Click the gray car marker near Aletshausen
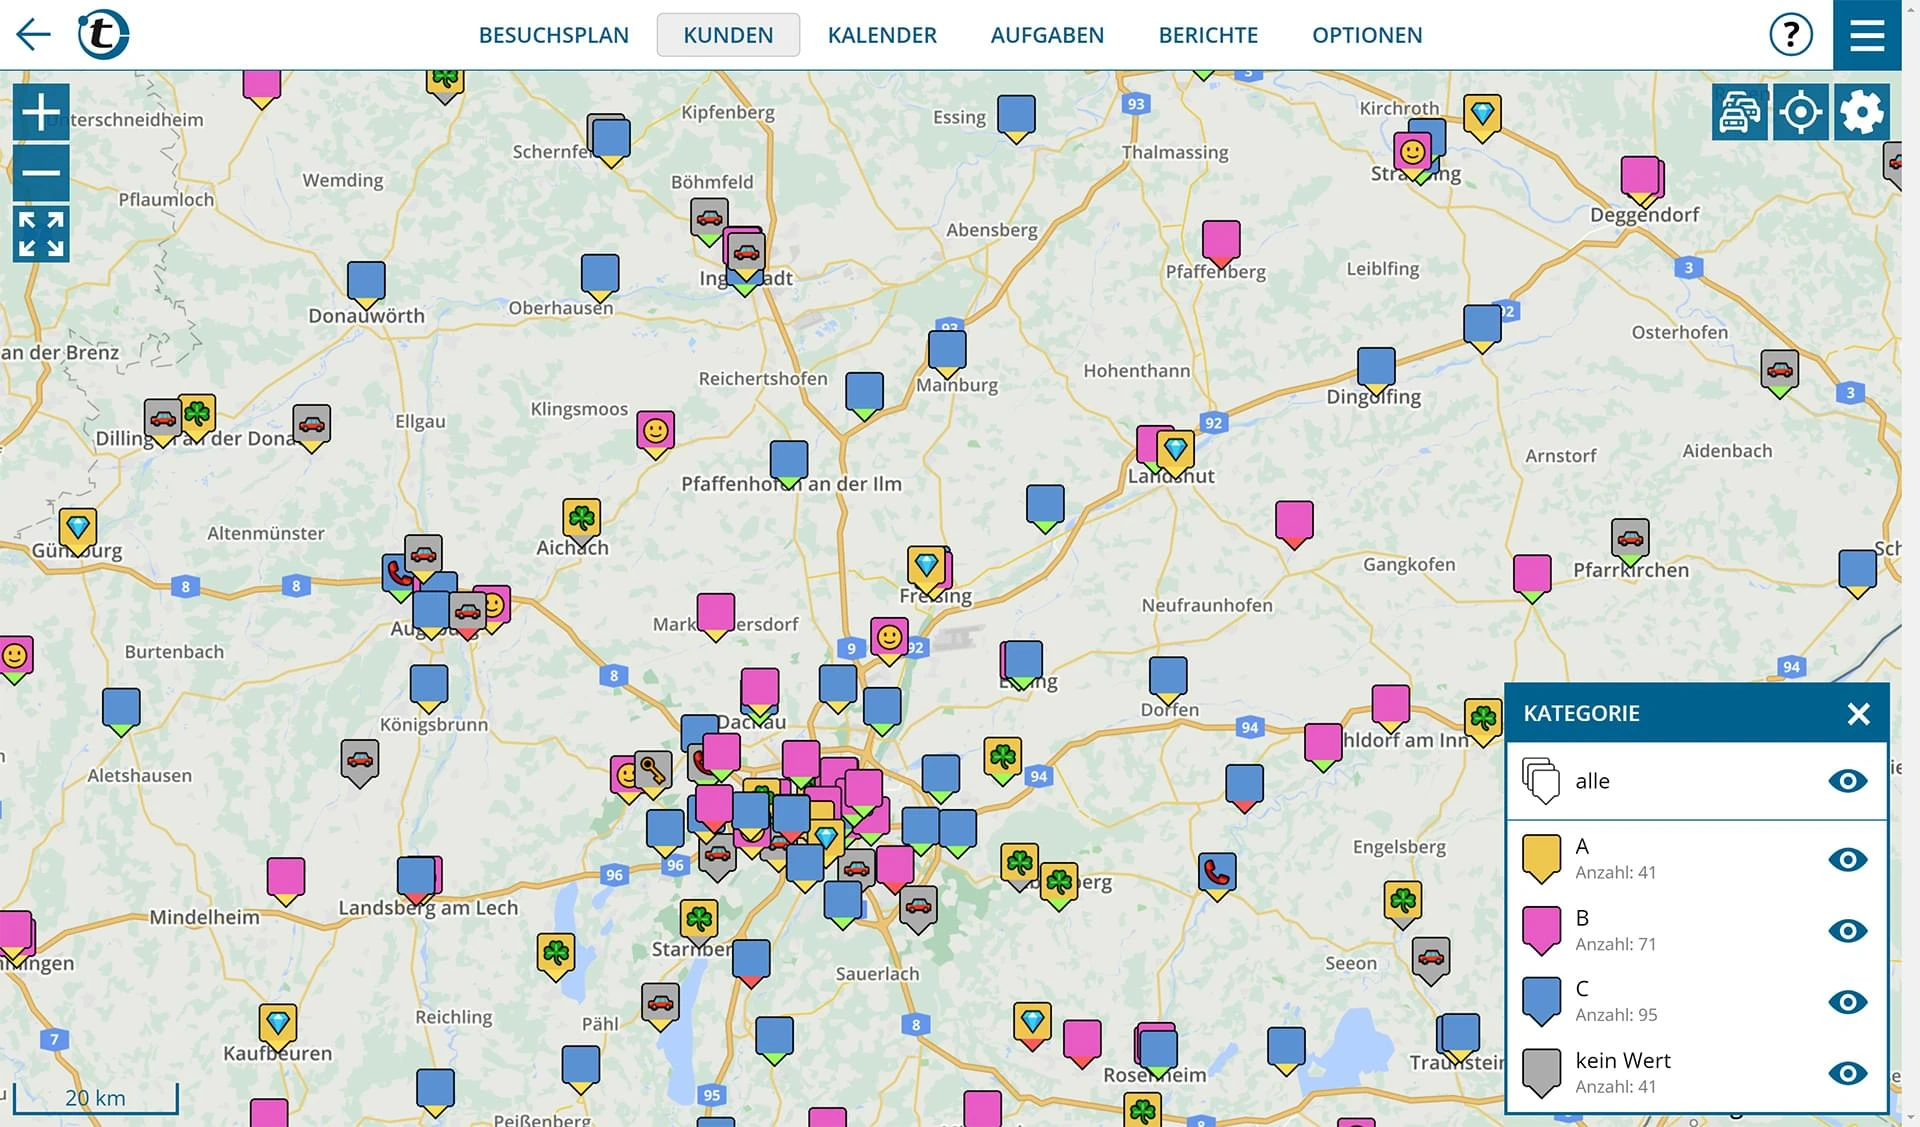 [360, 763]
